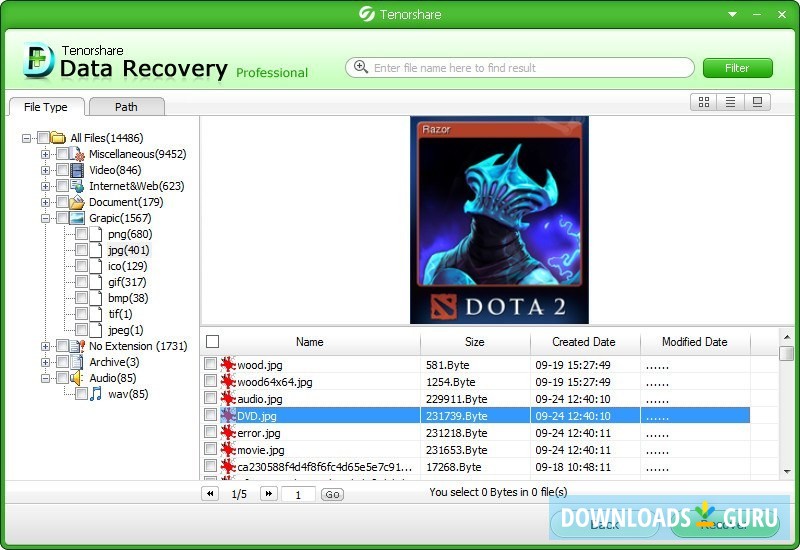Click file list scroll down arrow
Viewport: 800px width, 550px height.
point(787,471)
